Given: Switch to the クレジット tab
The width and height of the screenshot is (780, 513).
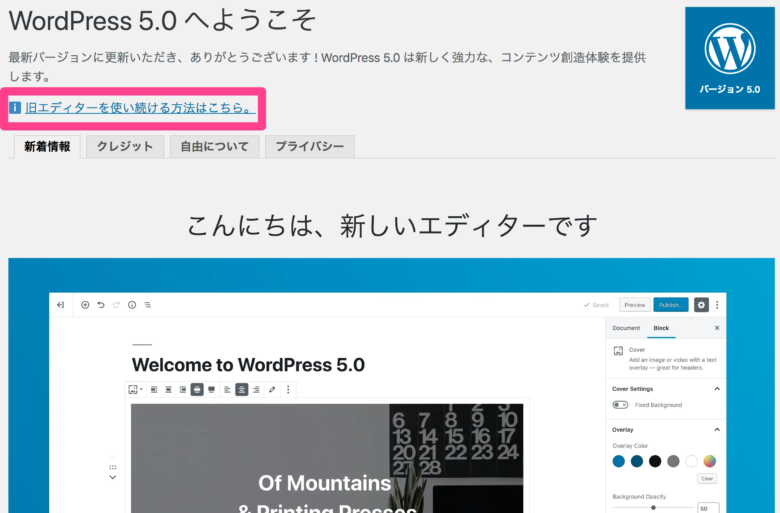Looking at the screenshot, I should pyautogui.click(x=125, y=146).
